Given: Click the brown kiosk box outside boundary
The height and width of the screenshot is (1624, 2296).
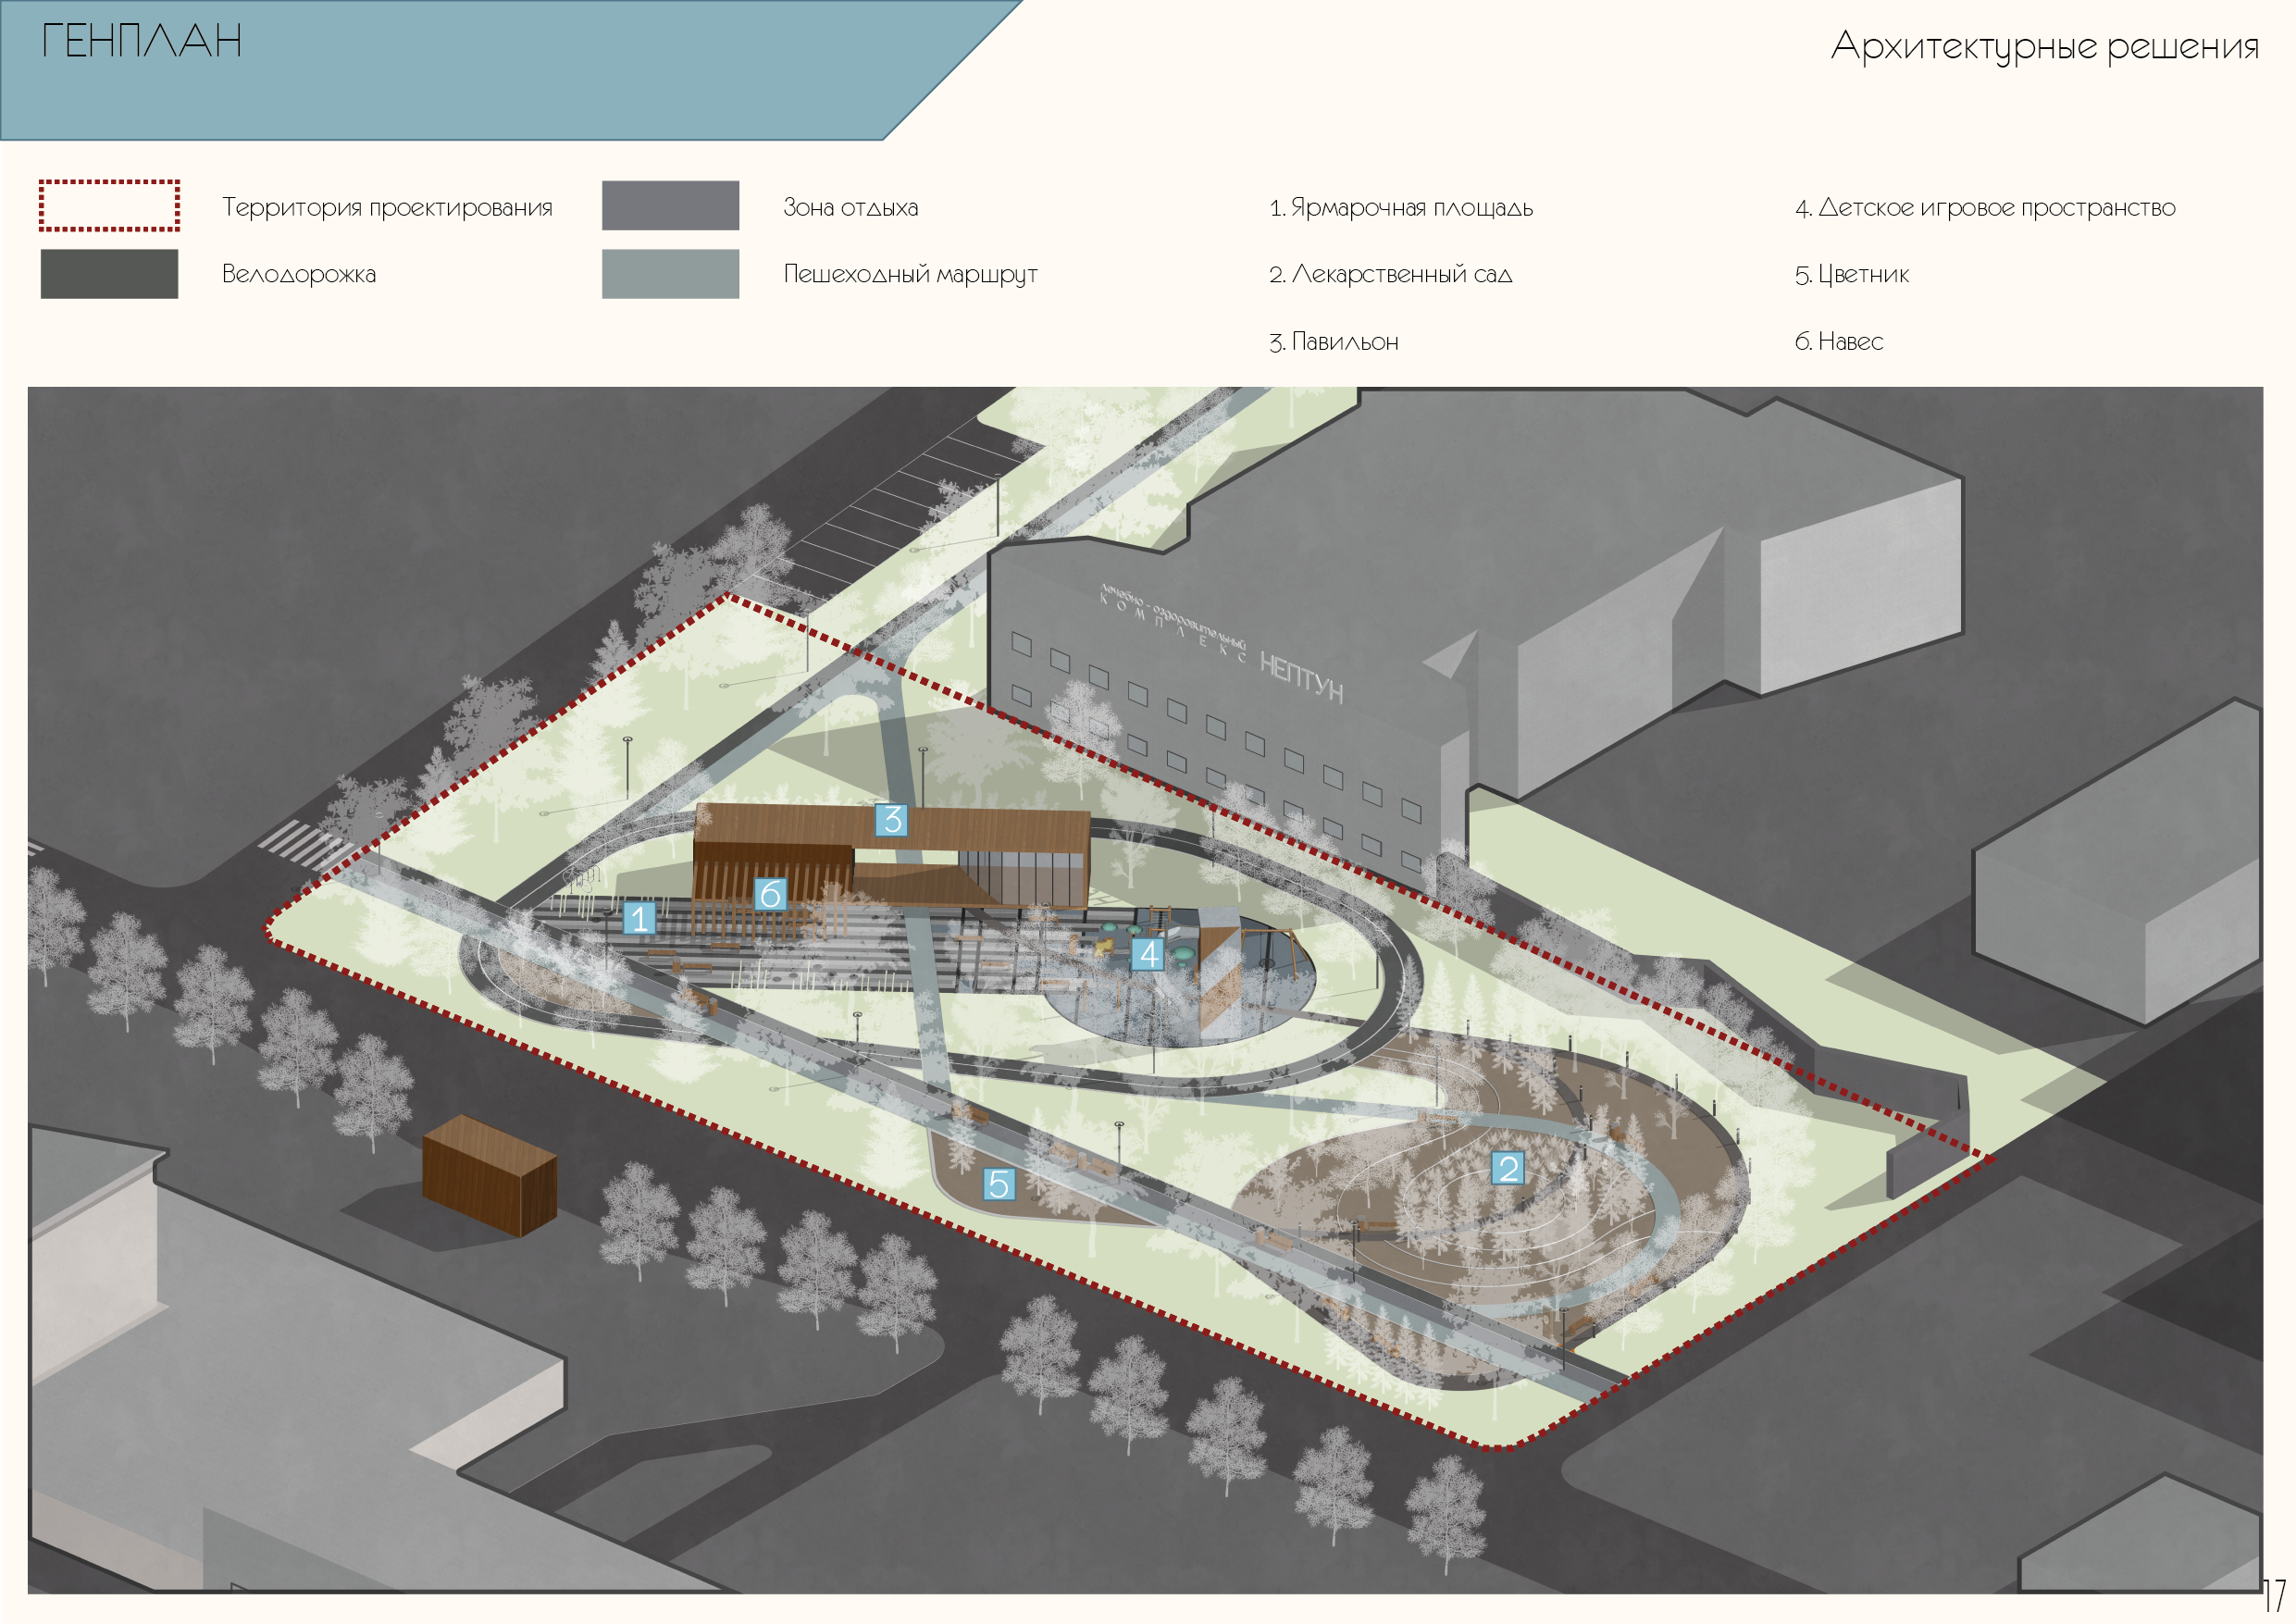Looking at the screenshot, I should click(x=488, y=1176).
